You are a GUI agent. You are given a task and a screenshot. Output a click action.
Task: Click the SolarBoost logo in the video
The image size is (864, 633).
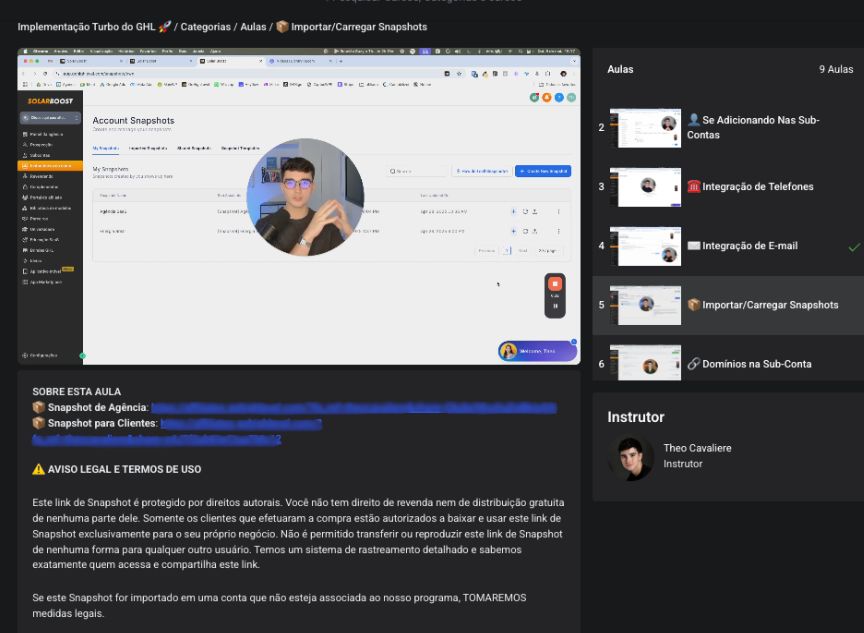pos(50,101)
